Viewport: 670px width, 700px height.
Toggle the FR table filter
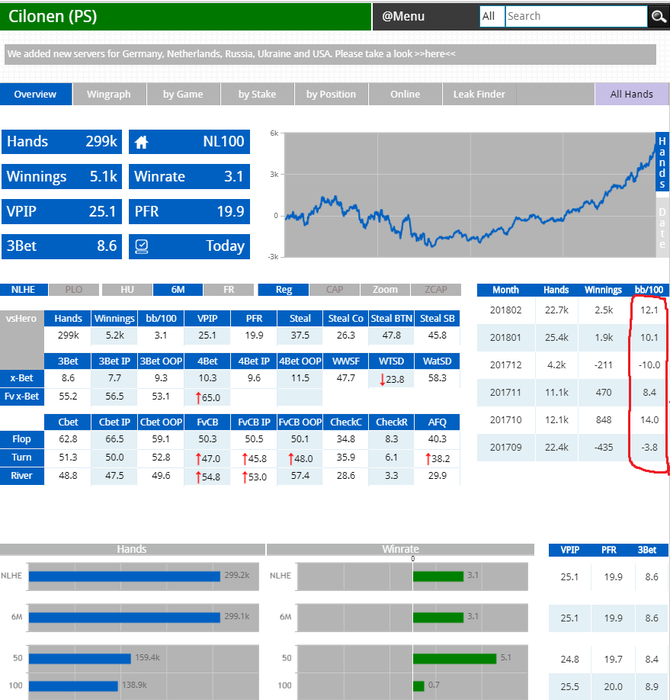pos(229,290)
